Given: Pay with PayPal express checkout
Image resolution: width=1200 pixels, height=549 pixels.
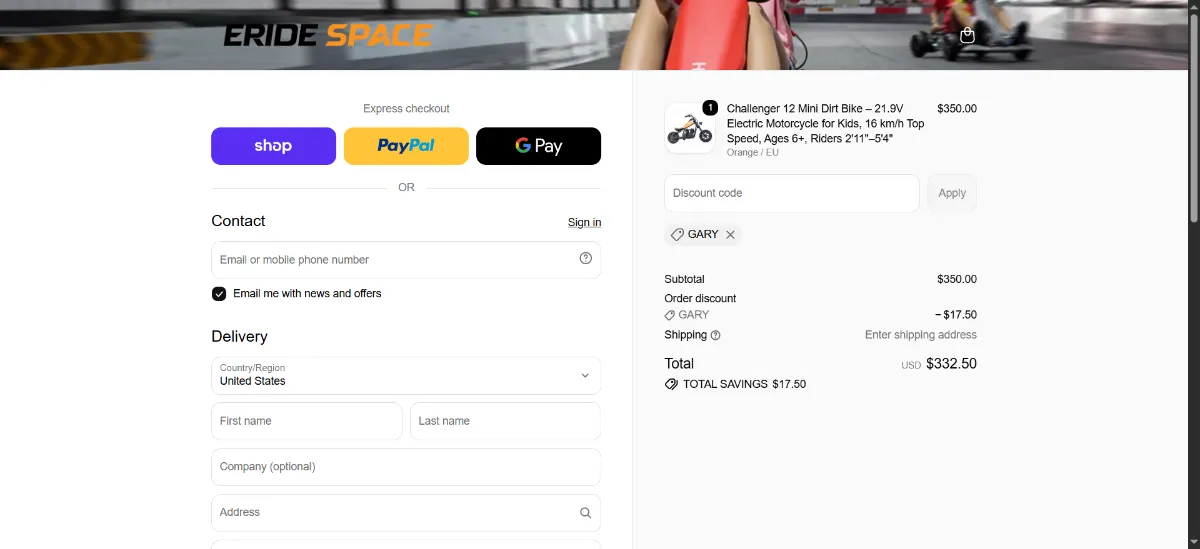Looking at the screenshot, I should point(406,146).
